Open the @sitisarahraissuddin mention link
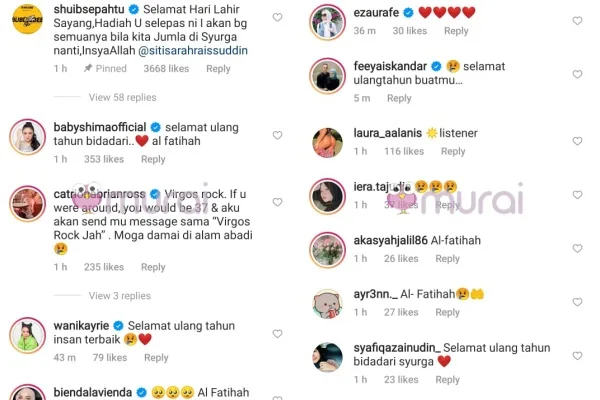The image size is (600, 400). [x=193, y=51]
